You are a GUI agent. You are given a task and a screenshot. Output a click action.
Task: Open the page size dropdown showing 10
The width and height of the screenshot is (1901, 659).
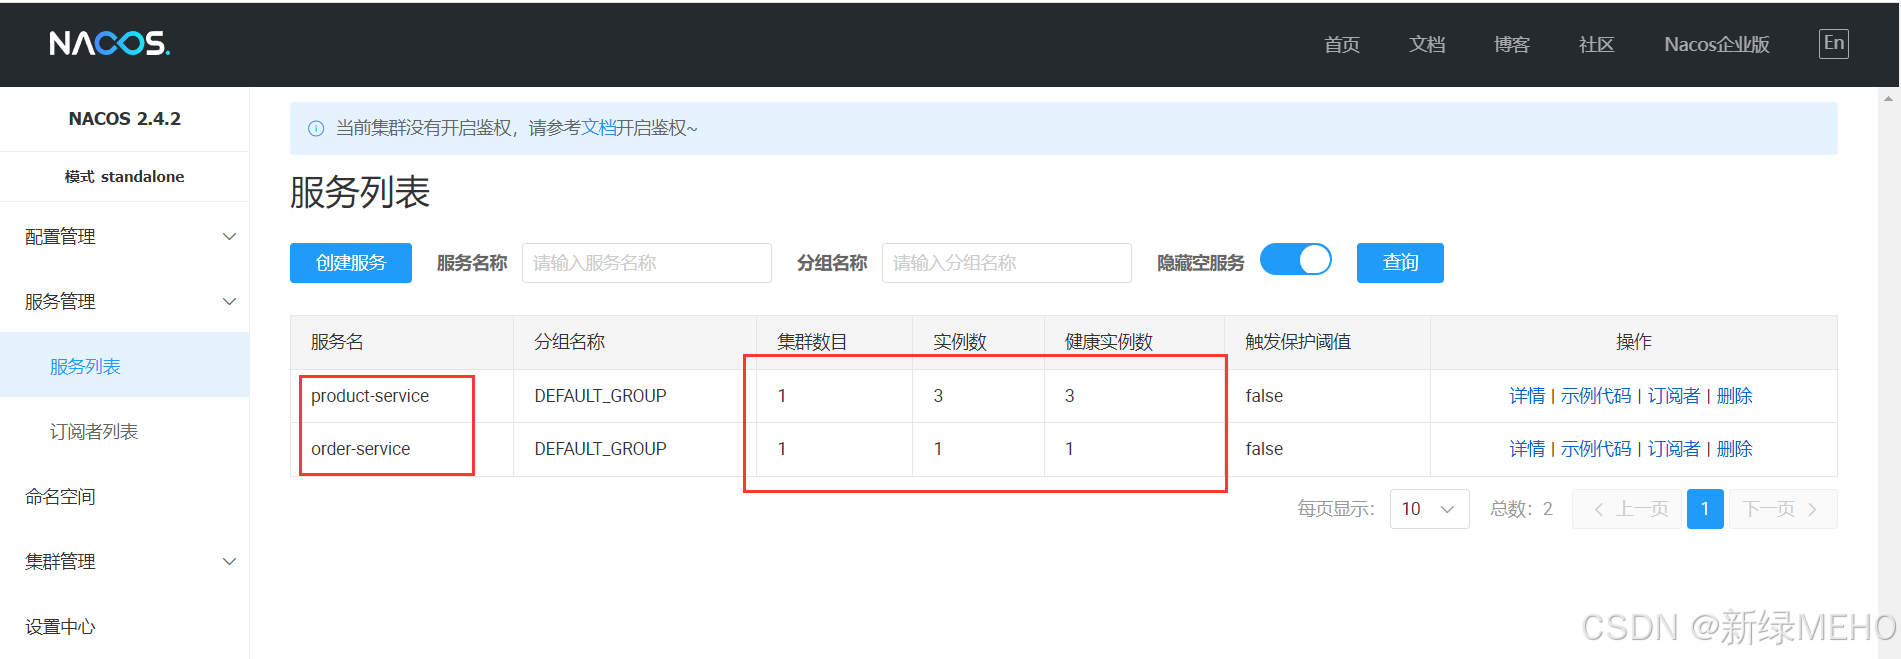(1429, 509)
